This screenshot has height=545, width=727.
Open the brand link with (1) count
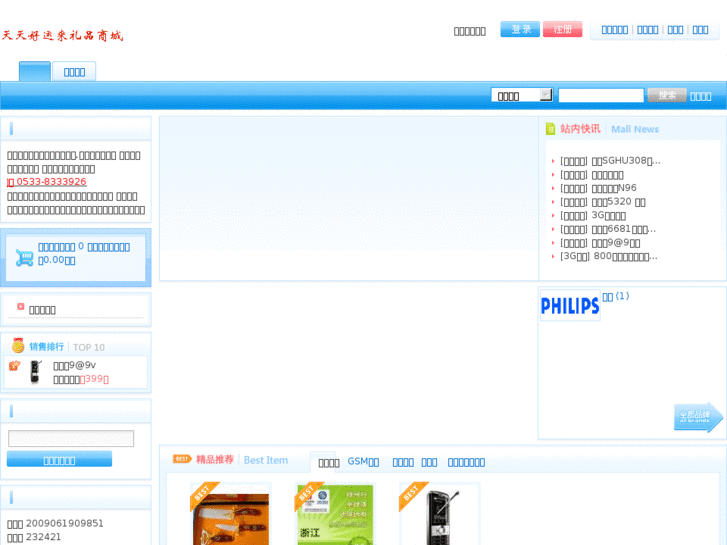pos(616,296)
